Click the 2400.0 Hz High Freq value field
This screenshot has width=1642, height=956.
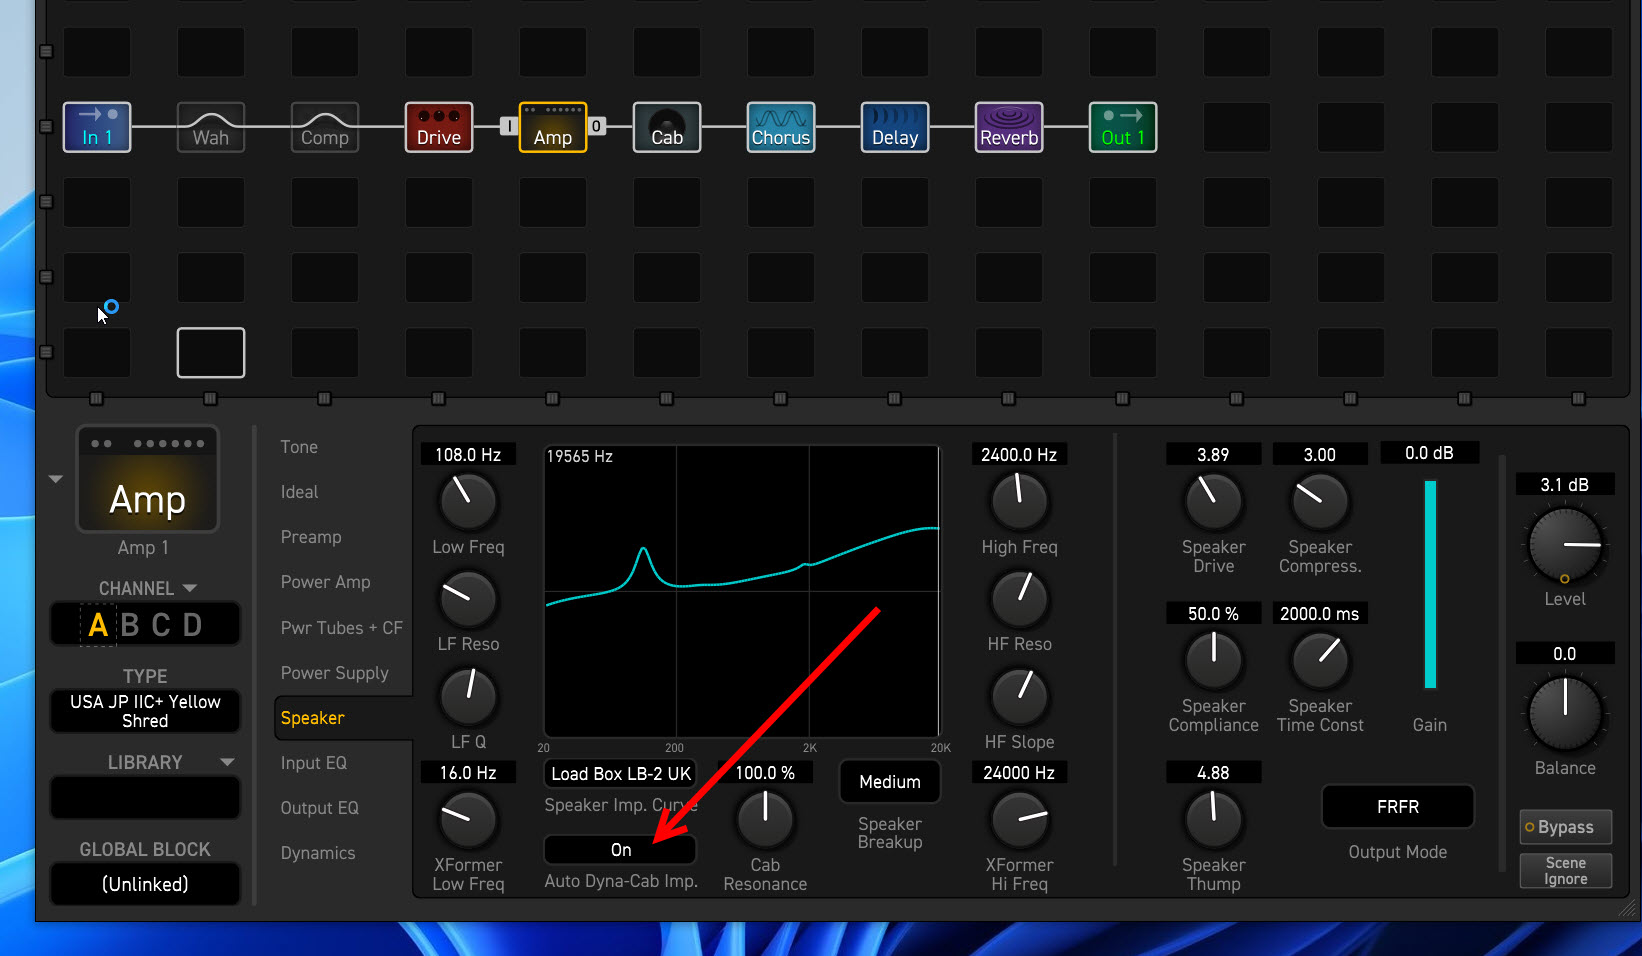[x=1019, y=454]
